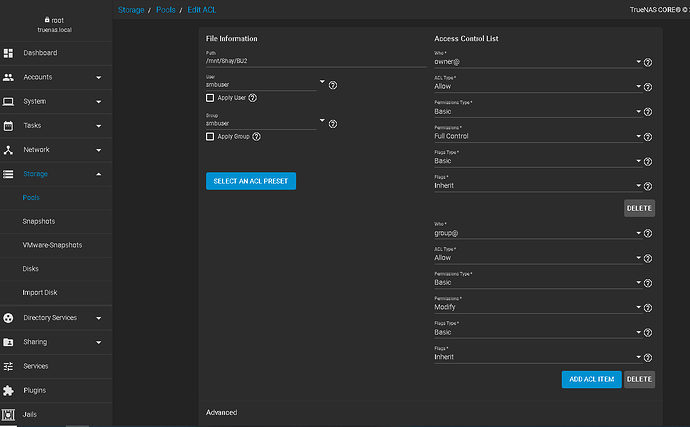Click the Plugins puzzle-piece icon
Image resolution: width=690 pixels, height=427 pixels.
tap(8, 390)
